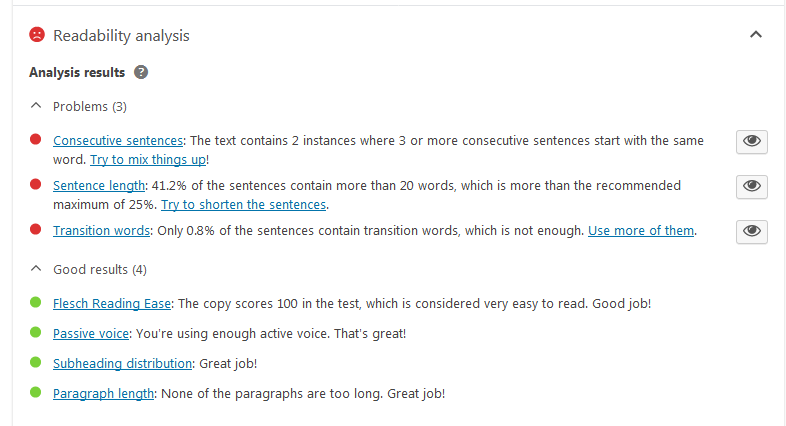Click the red bullet beside Transition words
Viewport: 786px width, 426px height.
pyautogui.click(x=36, y=230)
